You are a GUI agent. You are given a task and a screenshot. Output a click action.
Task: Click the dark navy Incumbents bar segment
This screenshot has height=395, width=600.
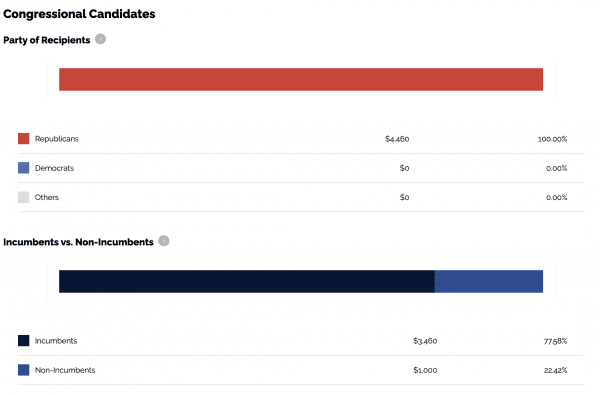247,281
